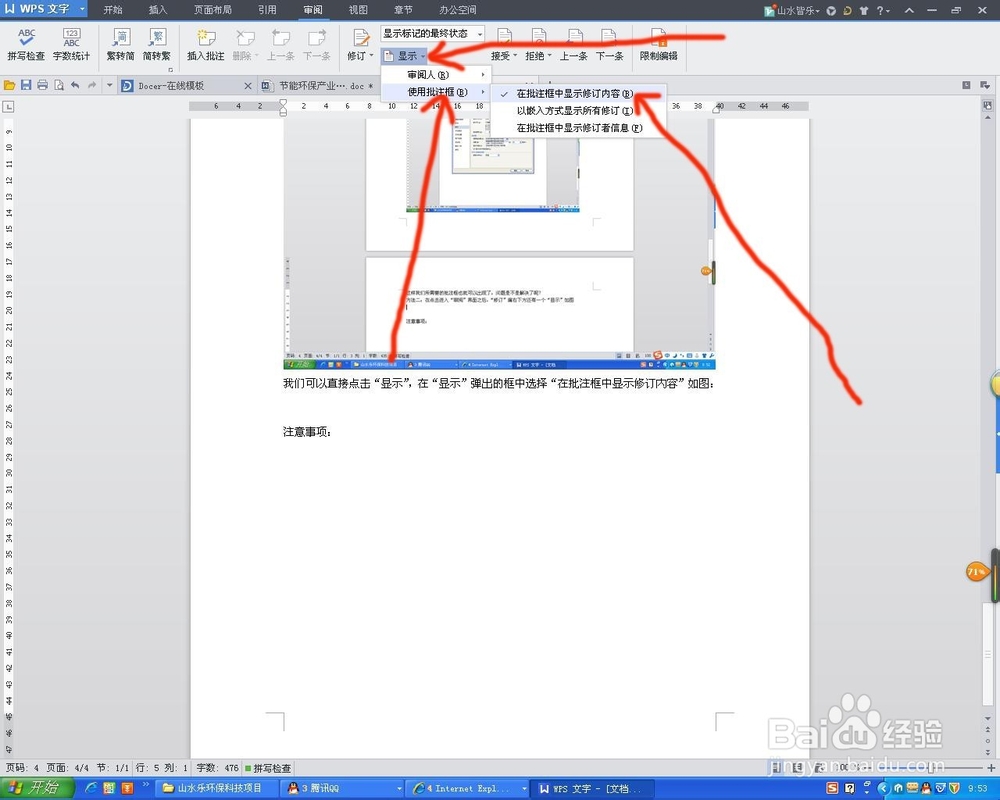Image resolution: width=1000 pixels, height=800 pixels.
Task: Click the vertical scrollbar up arrow
Action: click(987, 117)
